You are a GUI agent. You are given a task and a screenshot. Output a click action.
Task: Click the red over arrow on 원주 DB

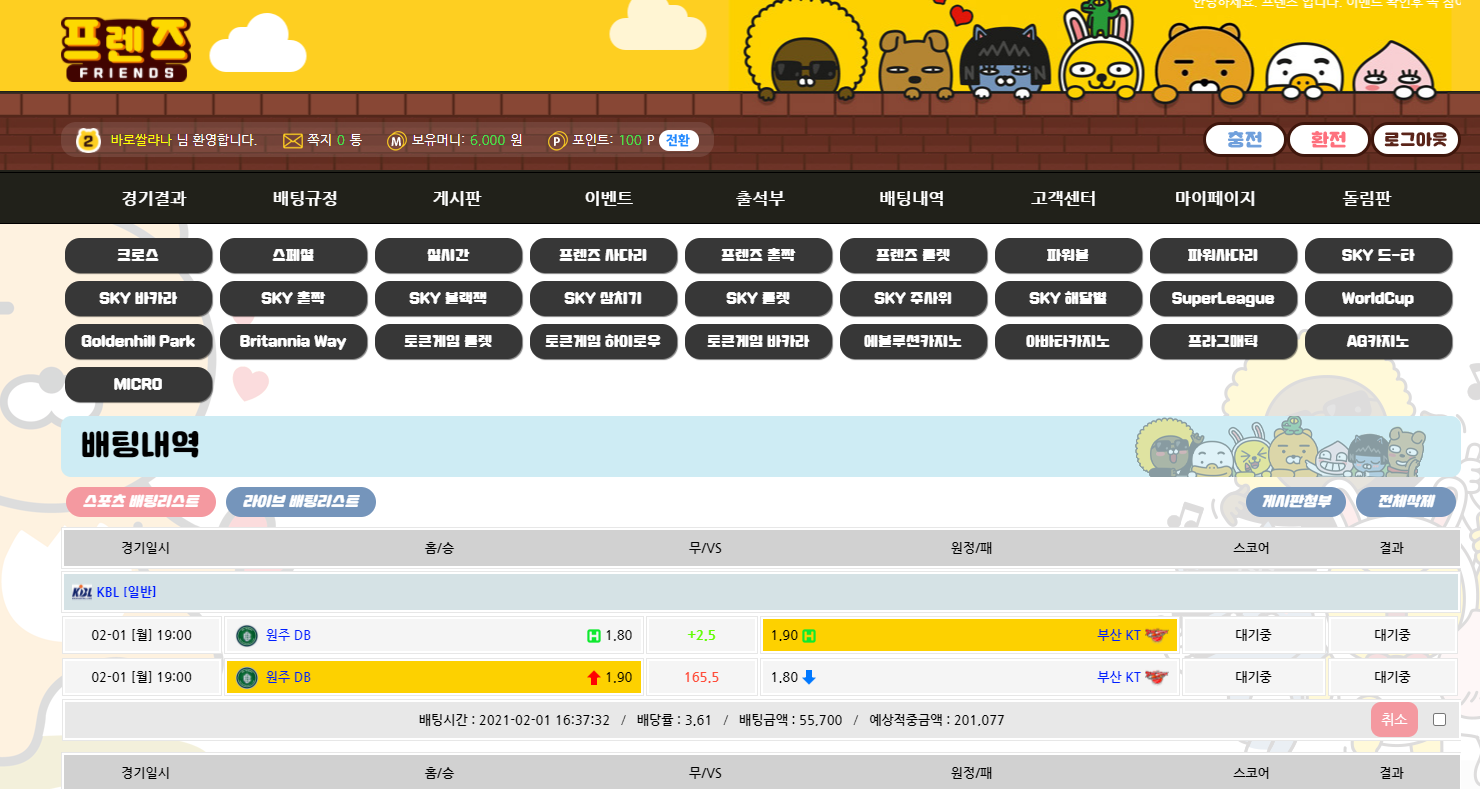pyautogui.click(x=594, y=678)
